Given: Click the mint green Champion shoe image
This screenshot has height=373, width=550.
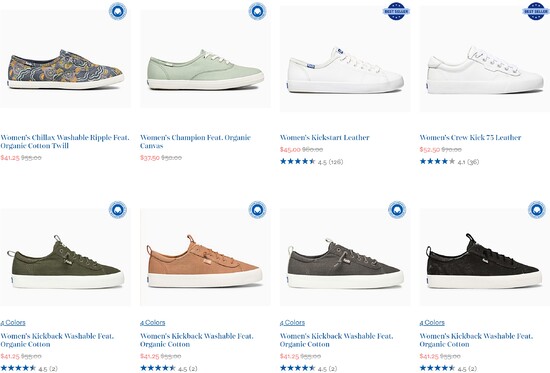Looking at the screenshot, I should 205,70.
